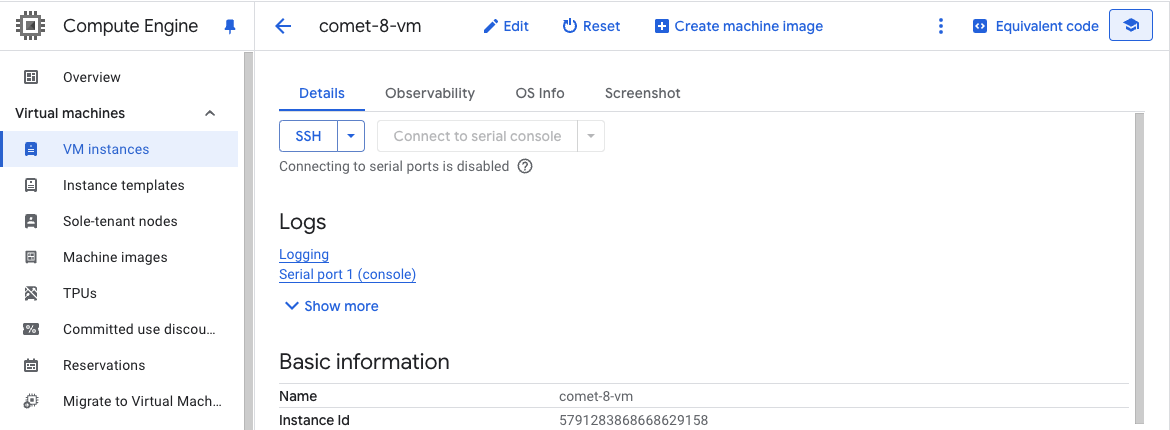Open the Screenshot tab

click(x=642, y=93)
